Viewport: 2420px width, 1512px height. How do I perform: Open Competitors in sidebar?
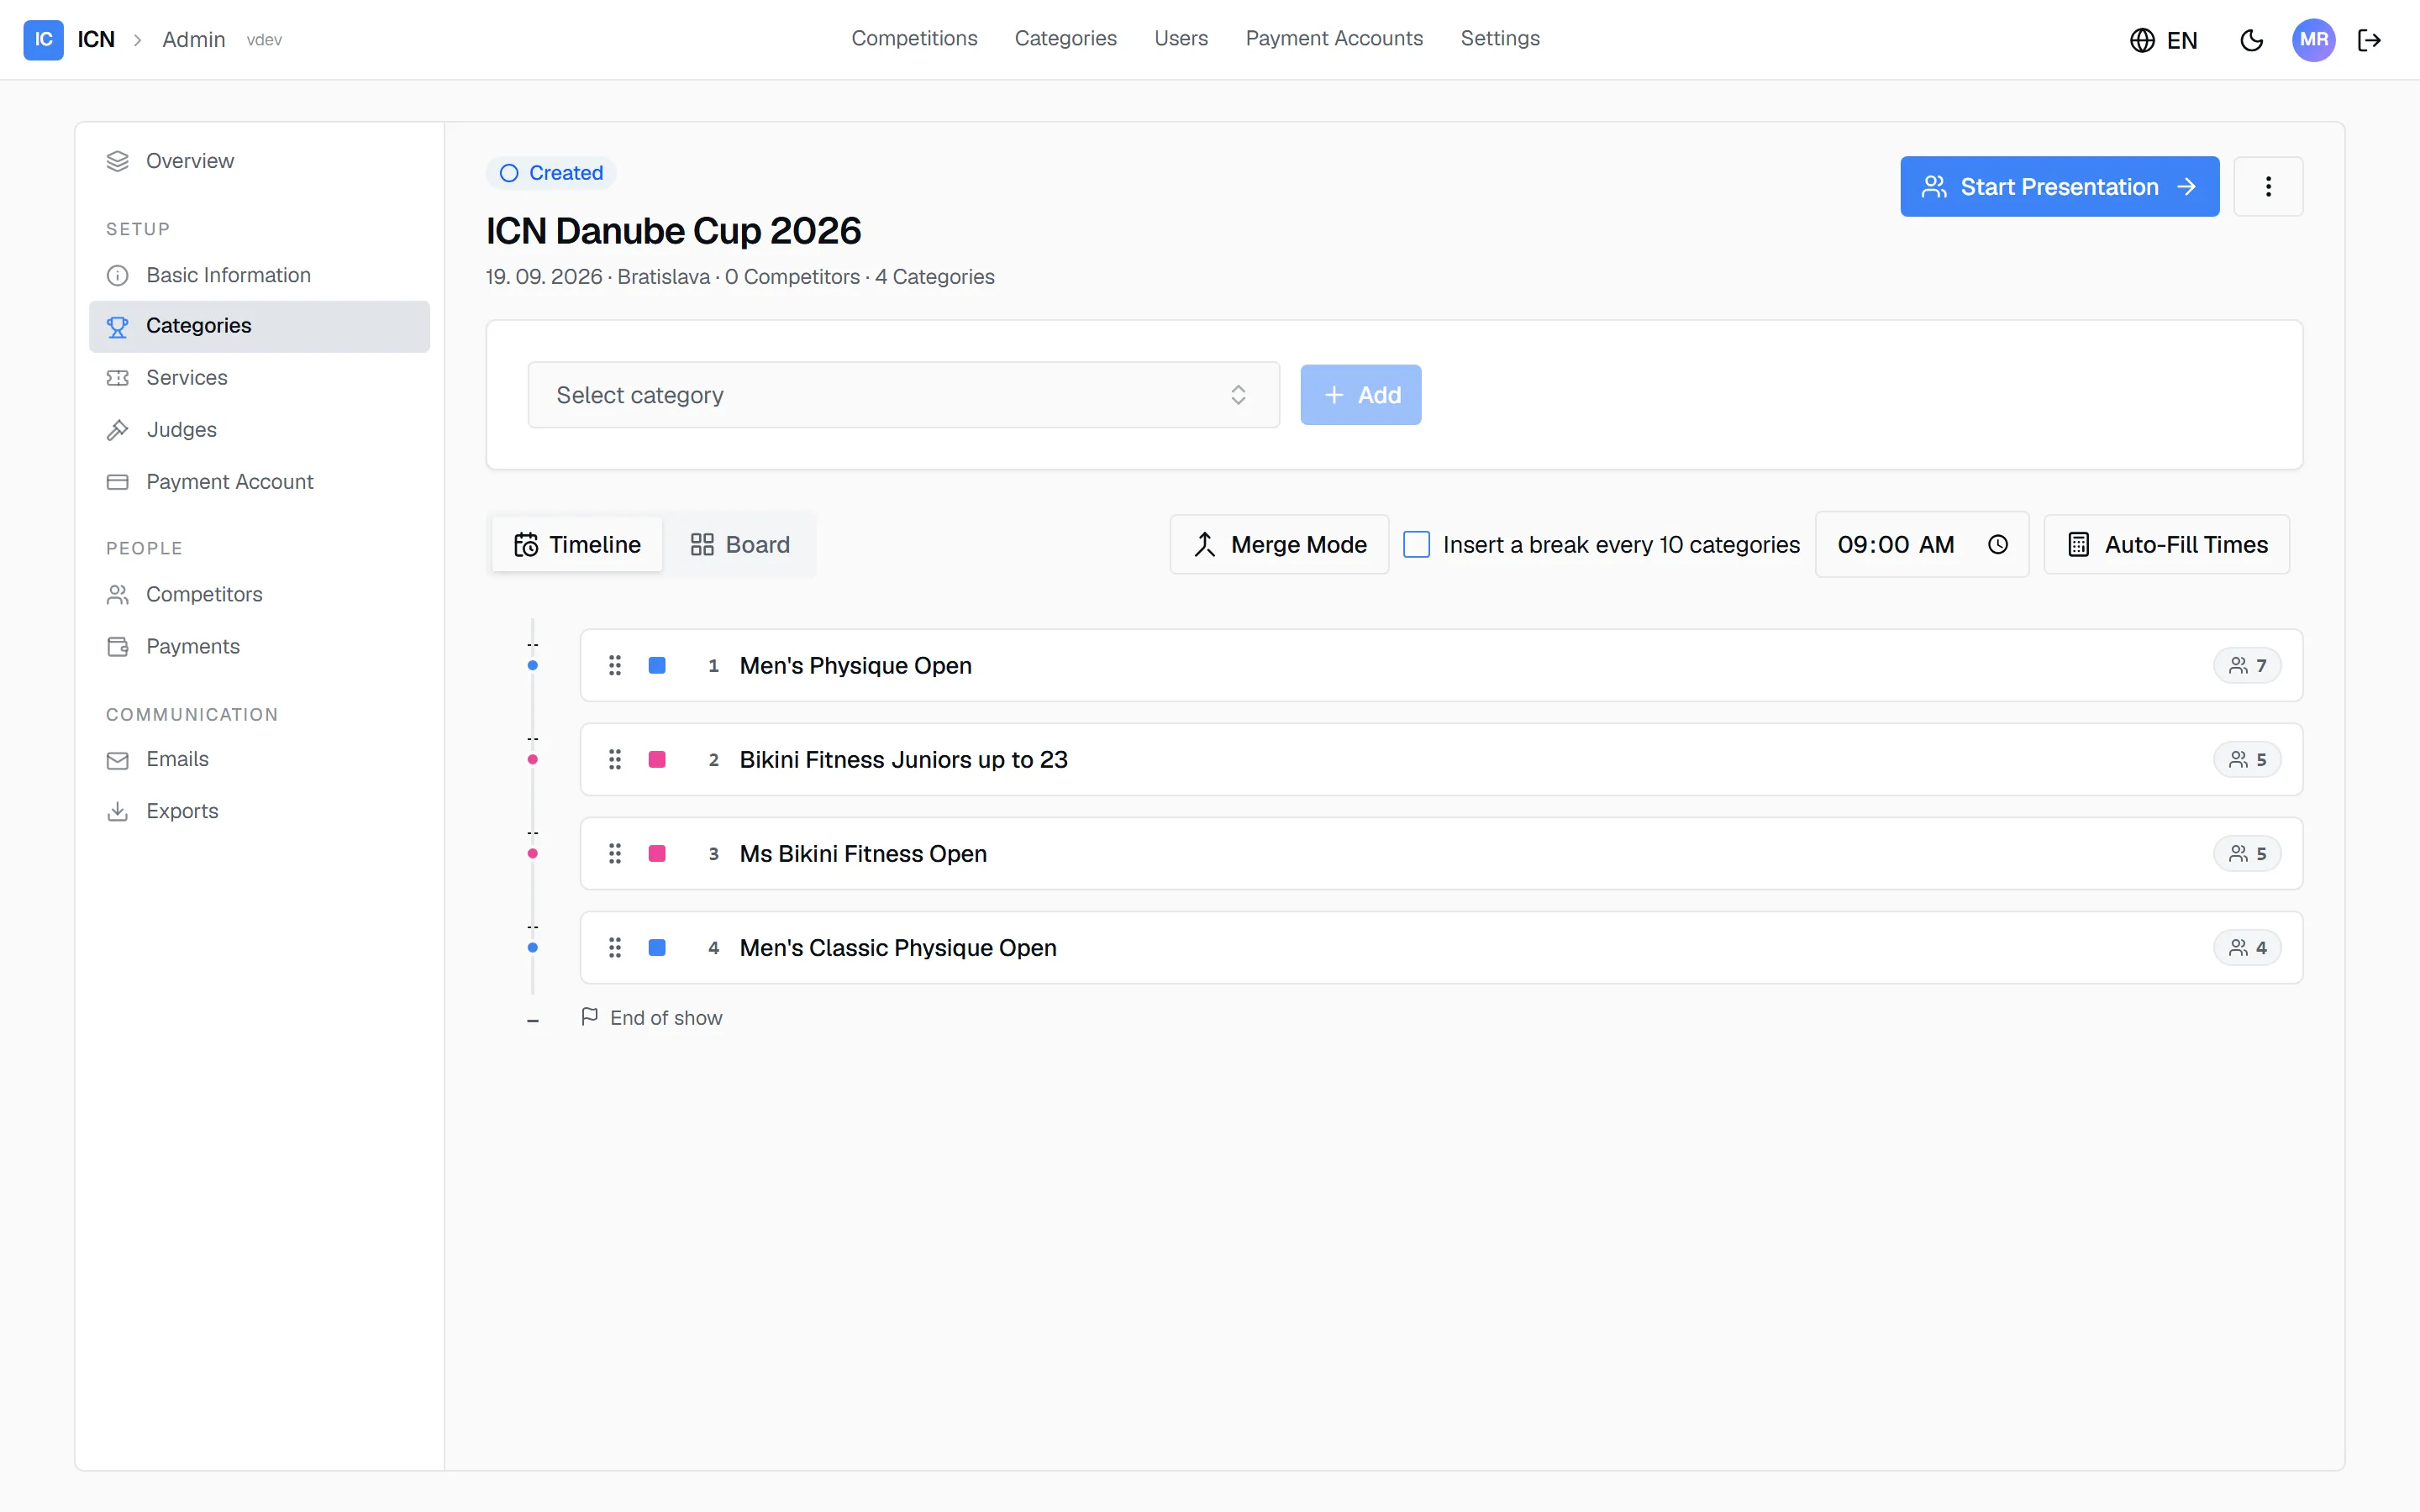(259, 594)
